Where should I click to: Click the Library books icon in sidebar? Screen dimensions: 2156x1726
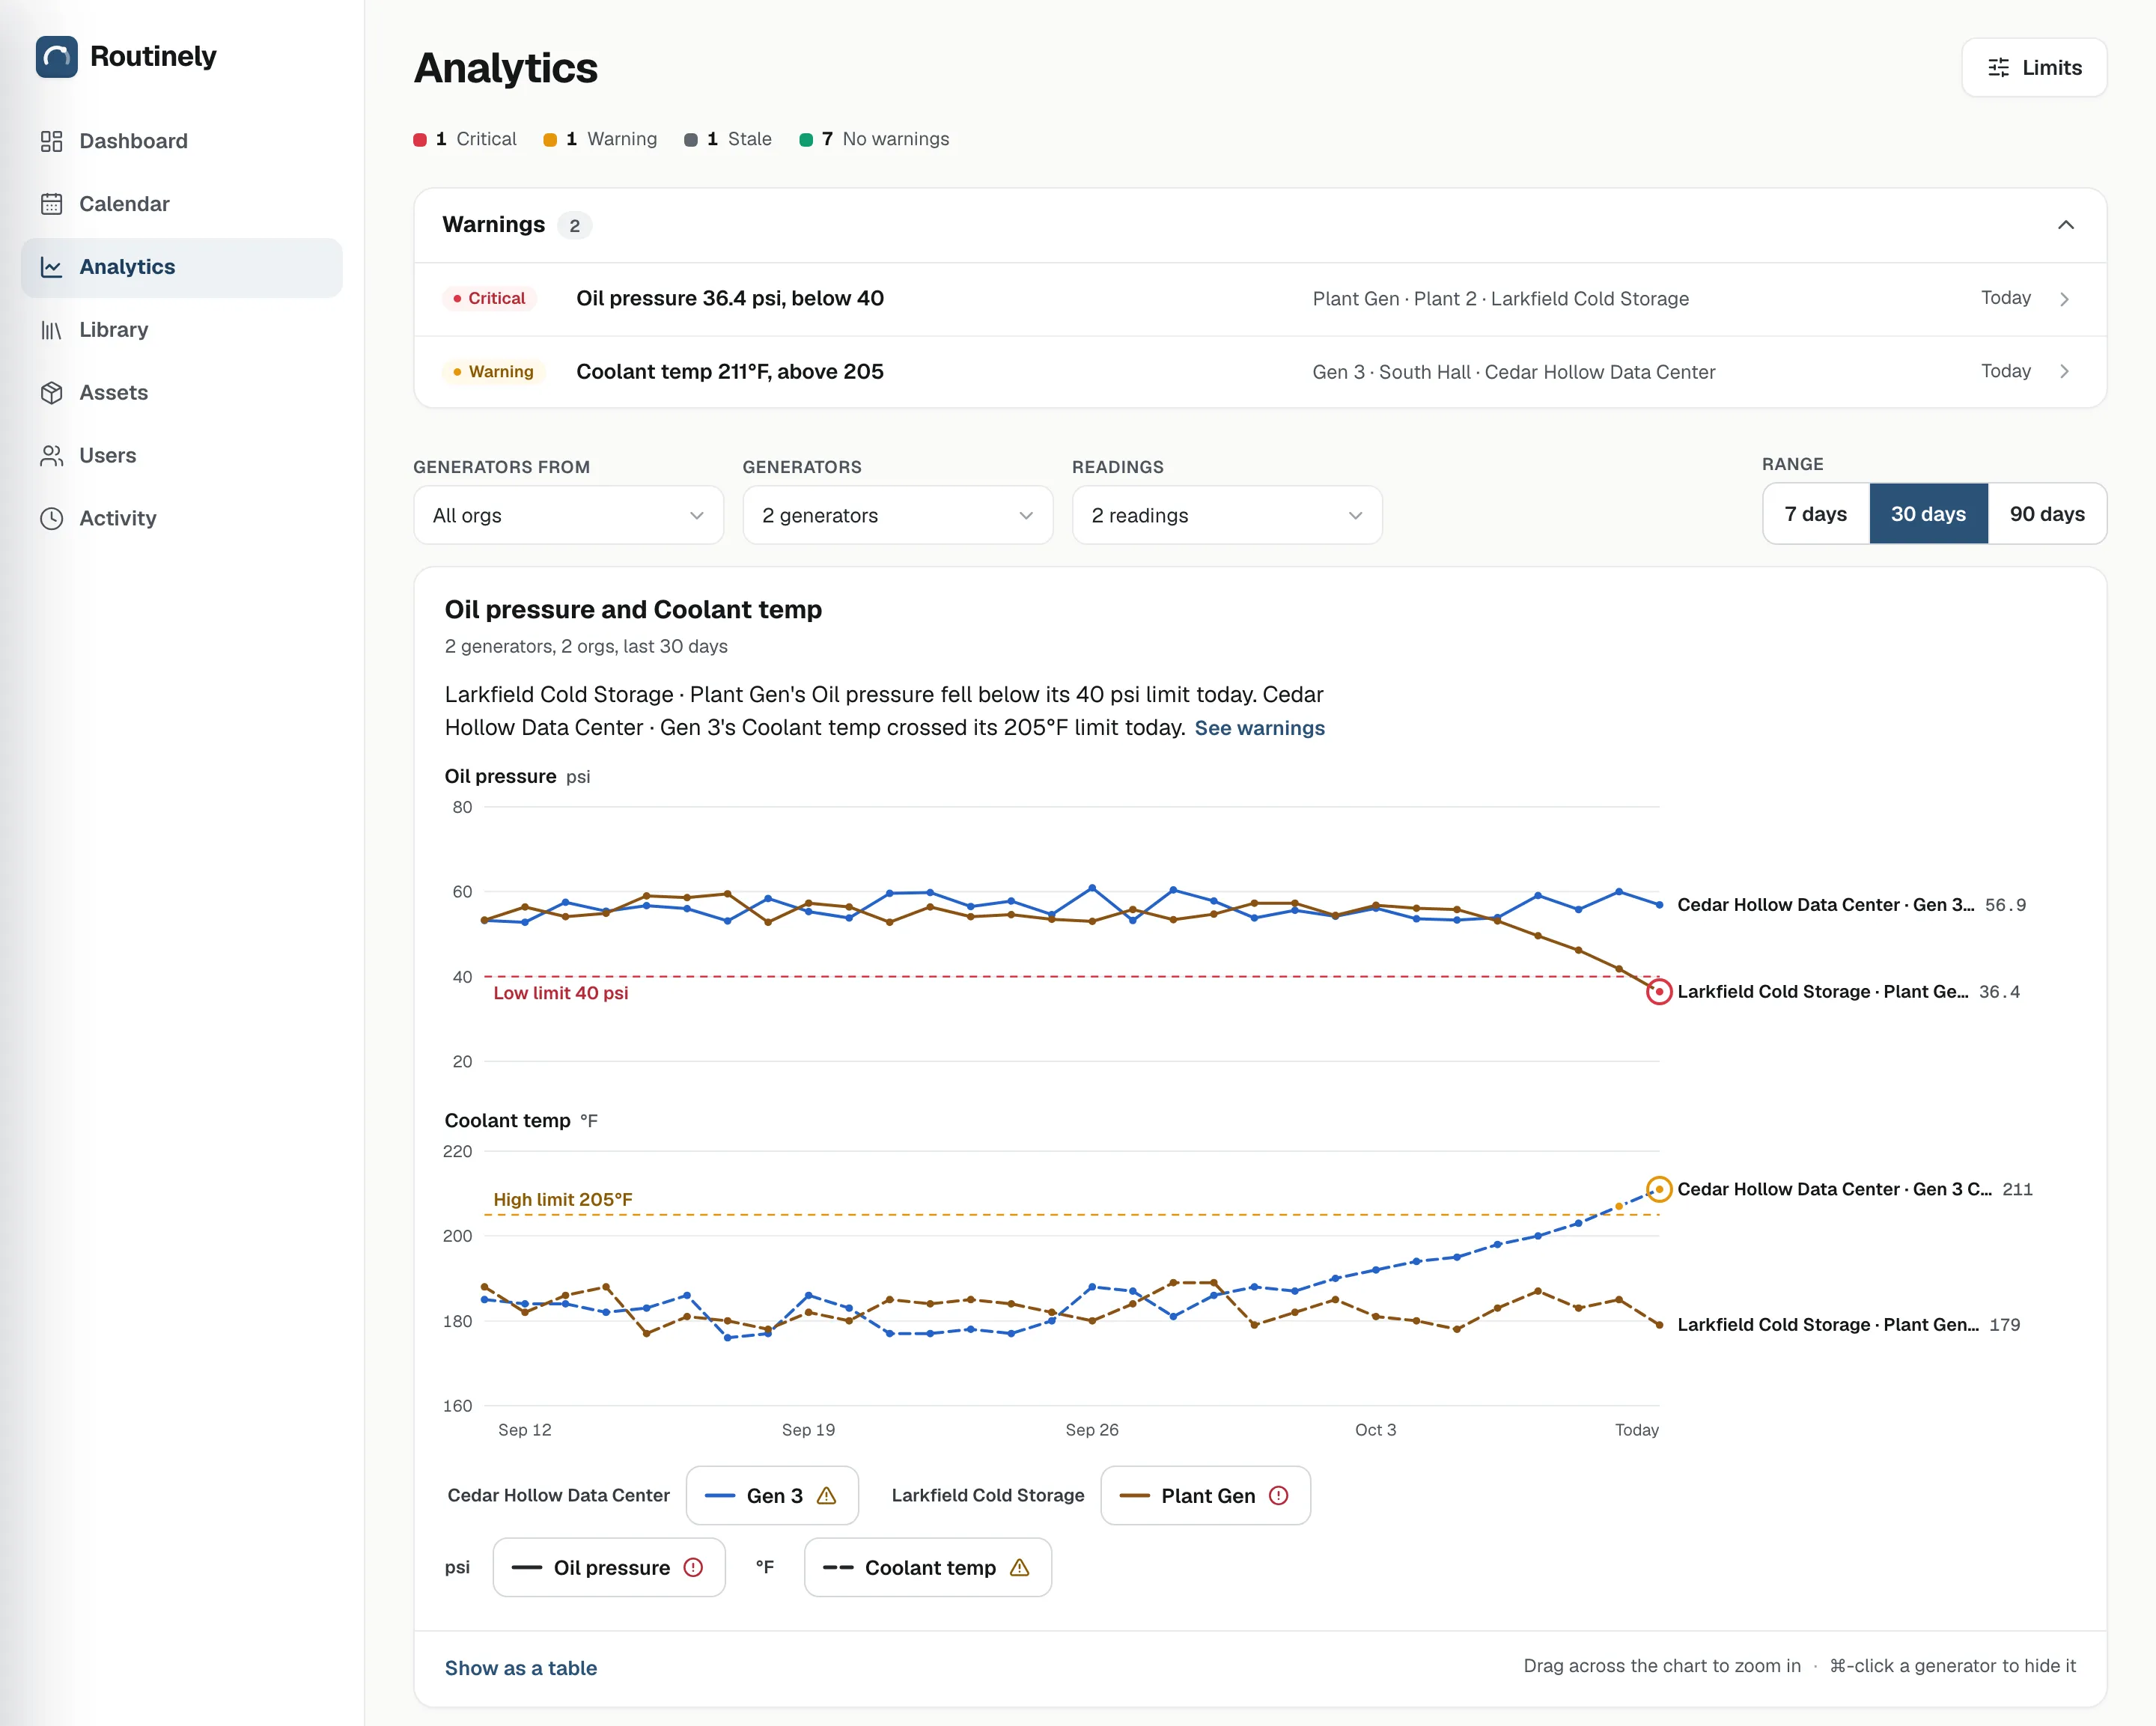tap(51, 330)
